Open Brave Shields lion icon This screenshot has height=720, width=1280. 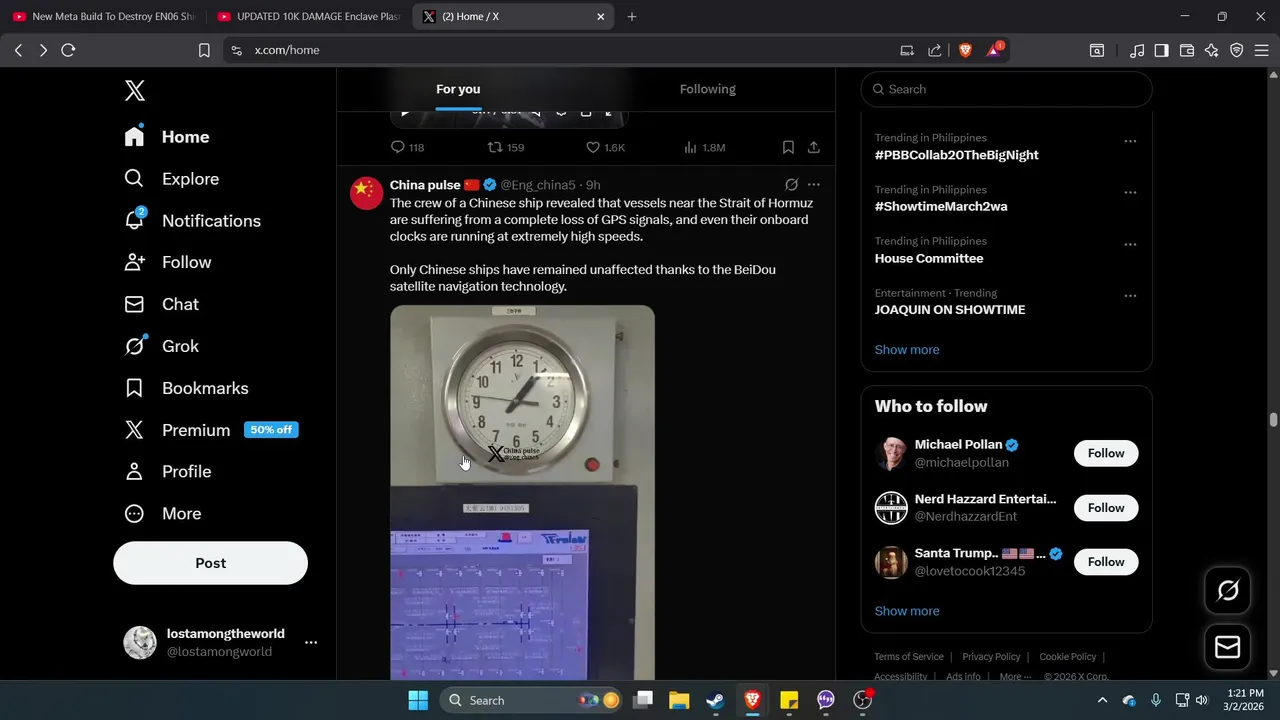[965, 50]
